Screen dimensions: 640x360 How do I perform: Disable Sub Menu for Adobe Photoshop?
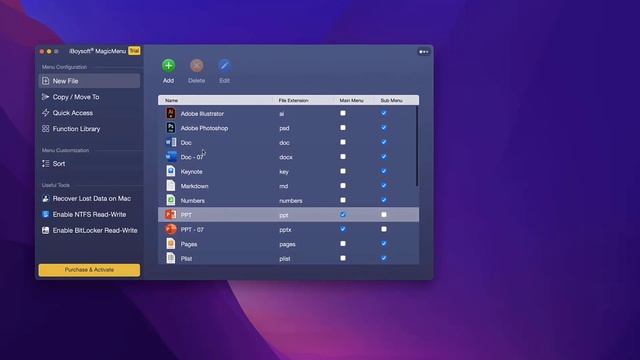384,128
